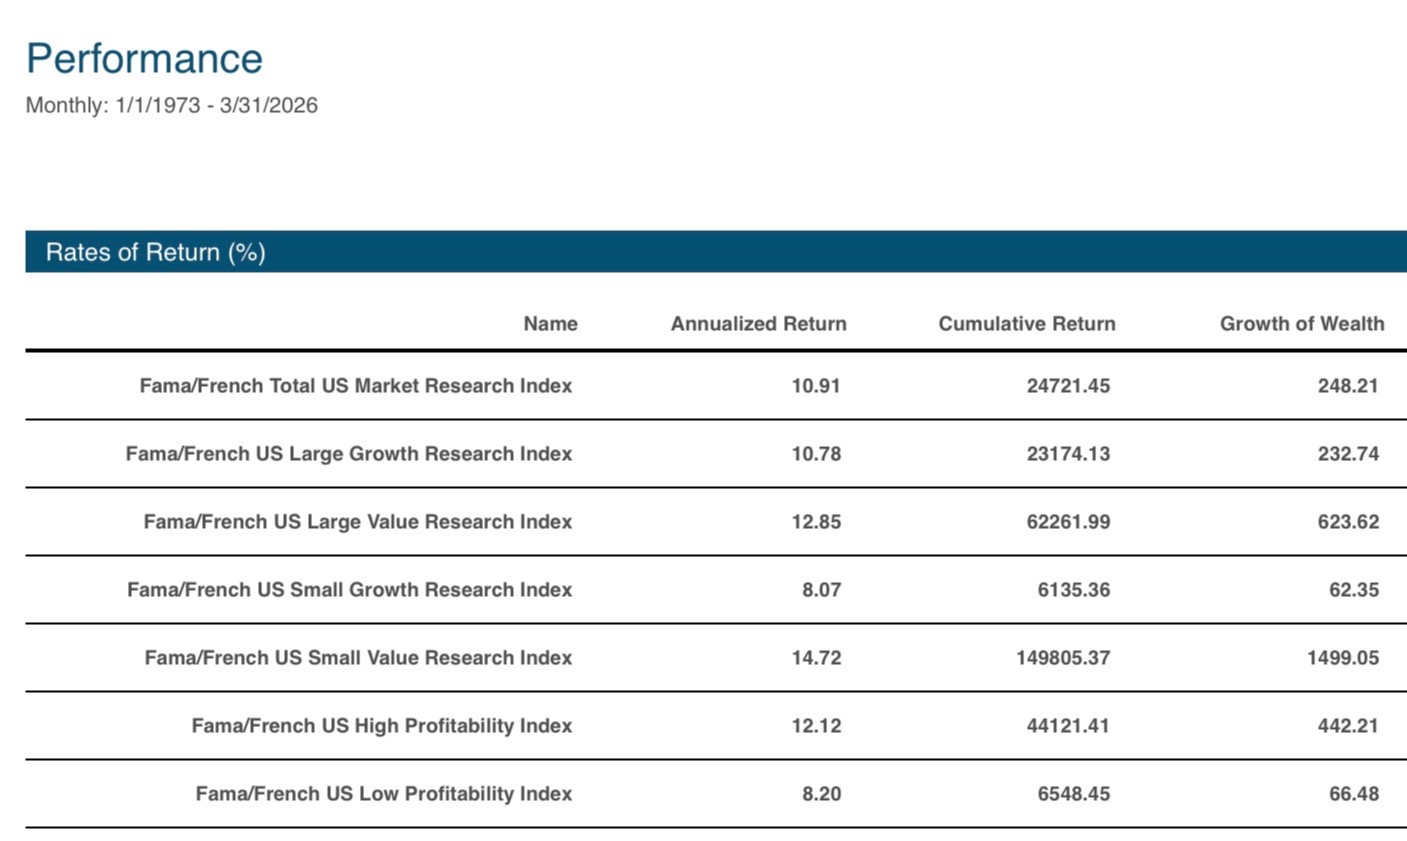The height and width of the screenshot is (841, 1407).
Task: Click the 66.48 growth of wealth value
Action: pos(1353,794)
